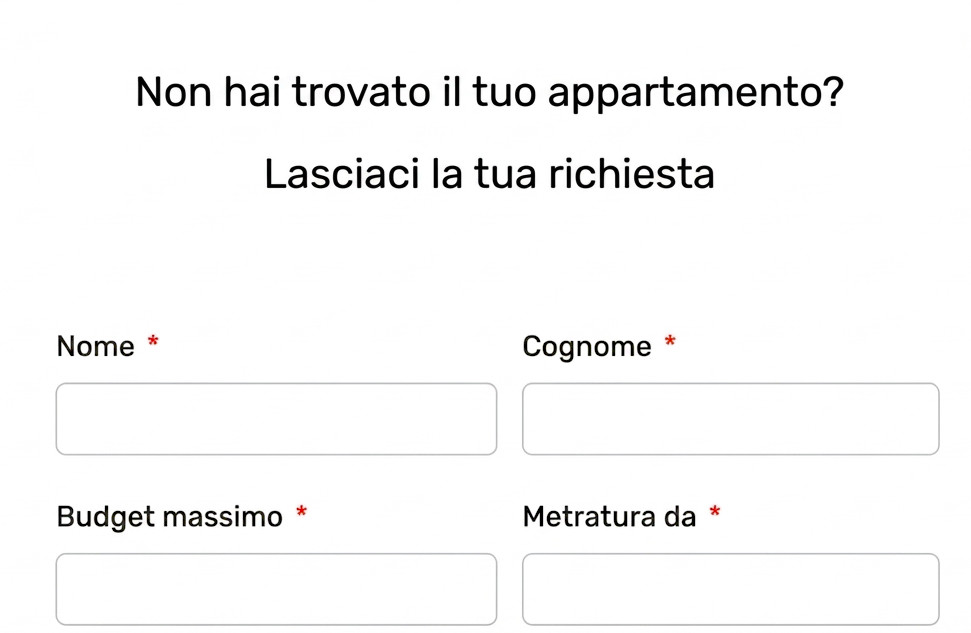Select the Budget massimo input field

276,589
